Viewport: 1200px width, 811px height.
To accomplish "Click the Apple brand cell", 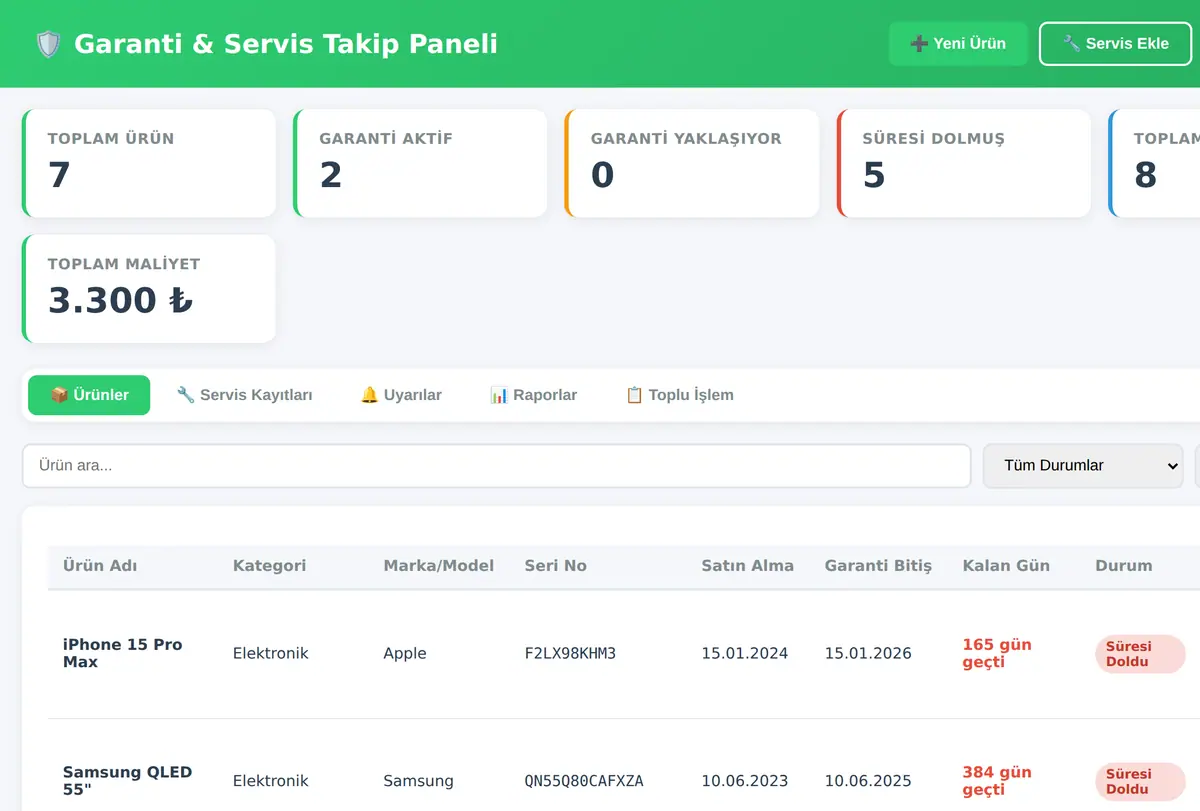I will point(405,654).
